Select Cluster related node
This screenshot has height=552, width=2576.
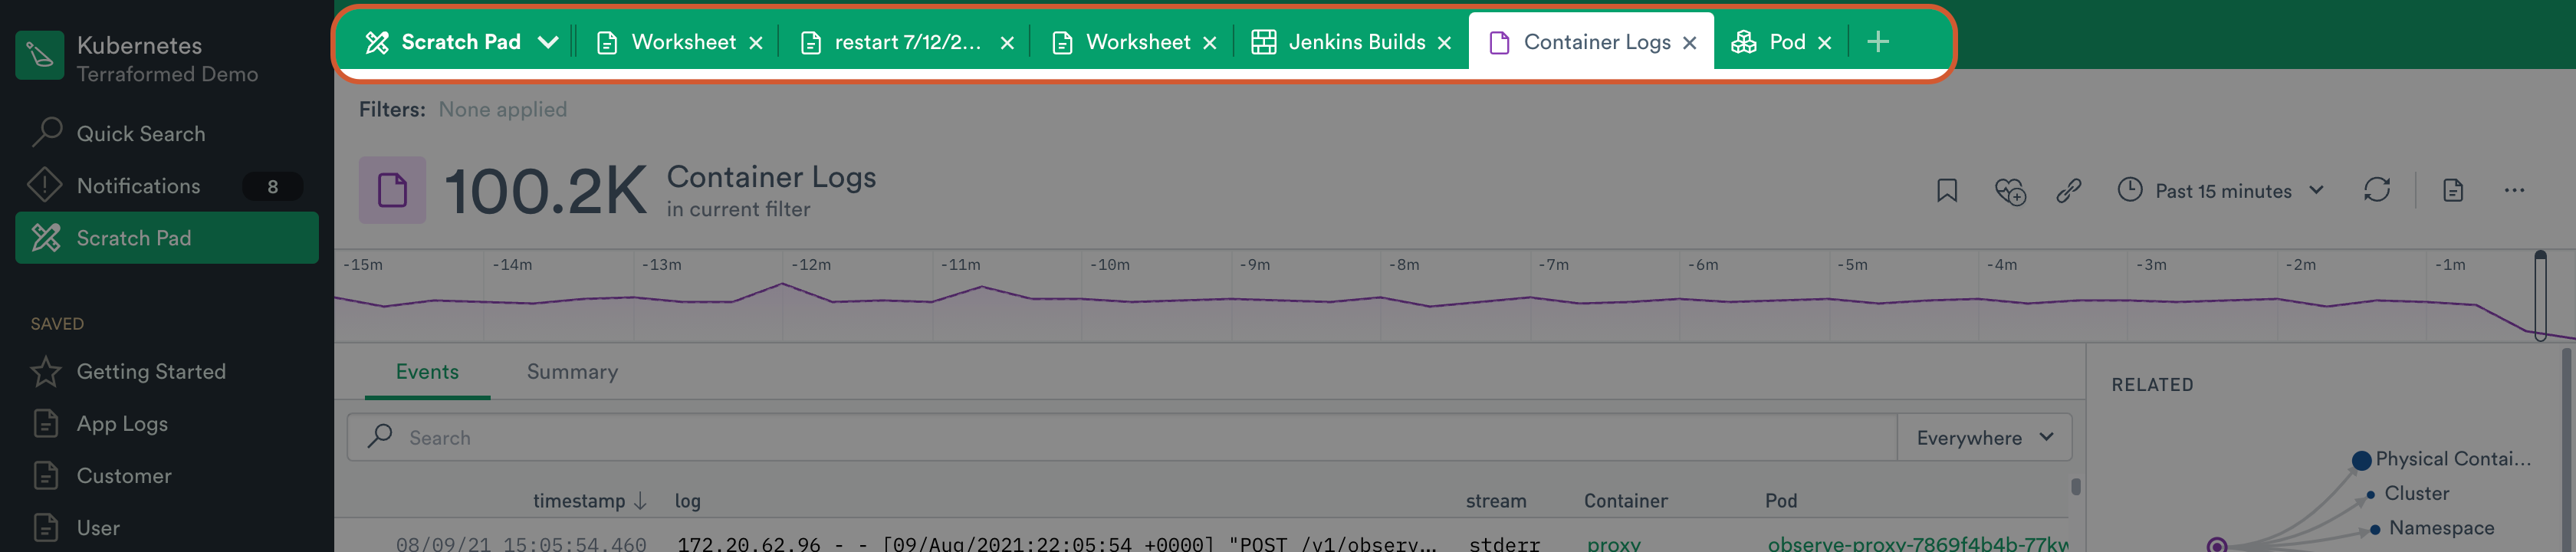click(2407, 494)
